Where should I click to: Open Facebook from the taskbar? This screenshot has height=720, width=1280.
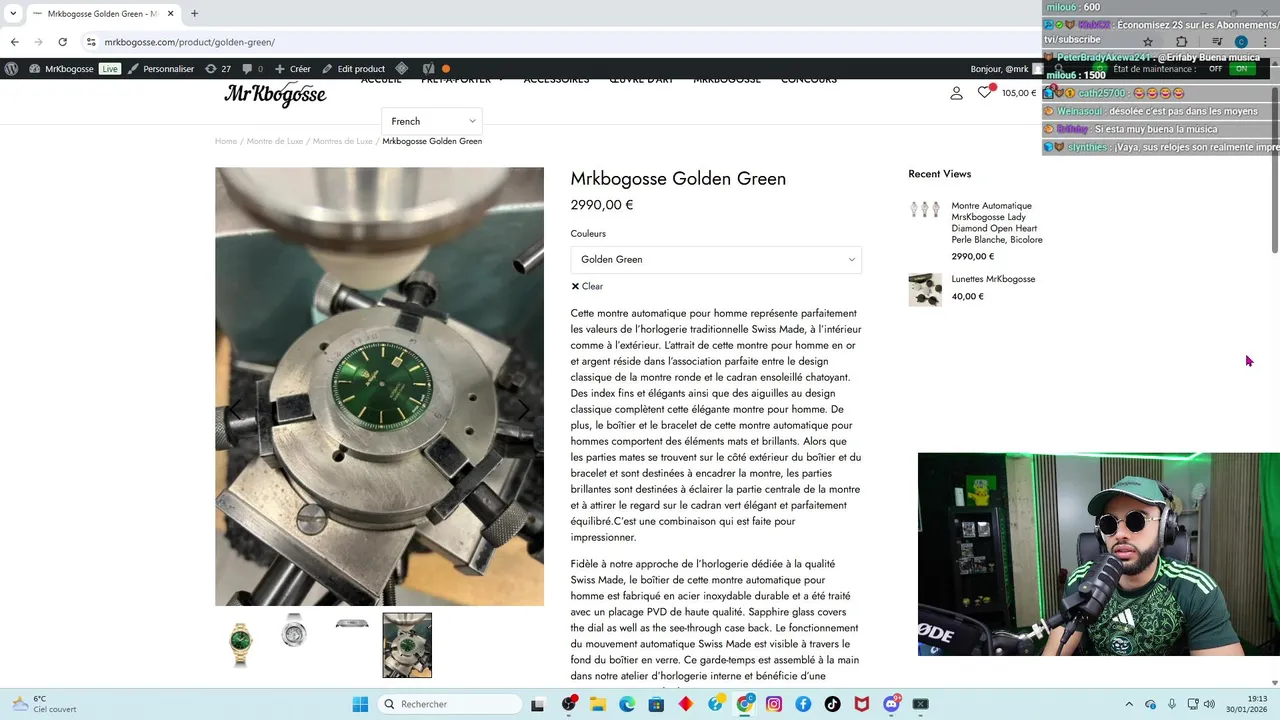point(803,704)
